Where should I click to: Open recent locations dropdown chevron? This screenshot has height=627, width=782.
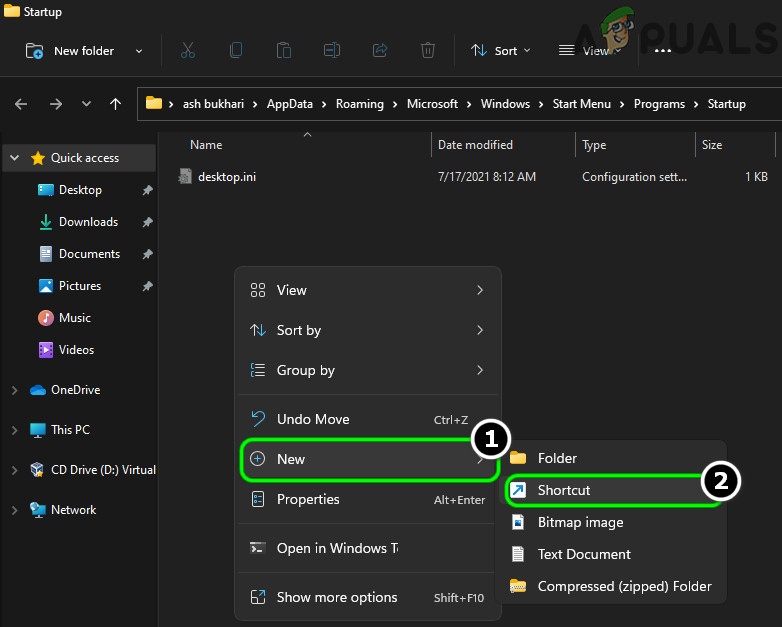(86, 104)
